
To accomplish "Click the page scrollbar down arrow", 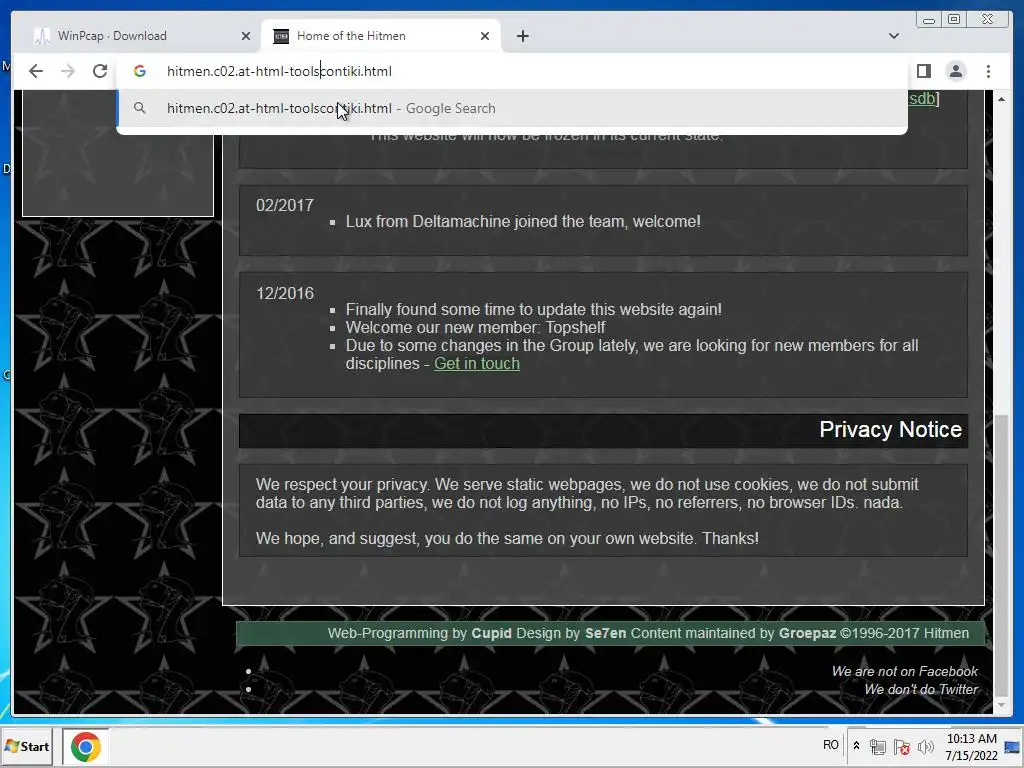I will pos(1001,705).
